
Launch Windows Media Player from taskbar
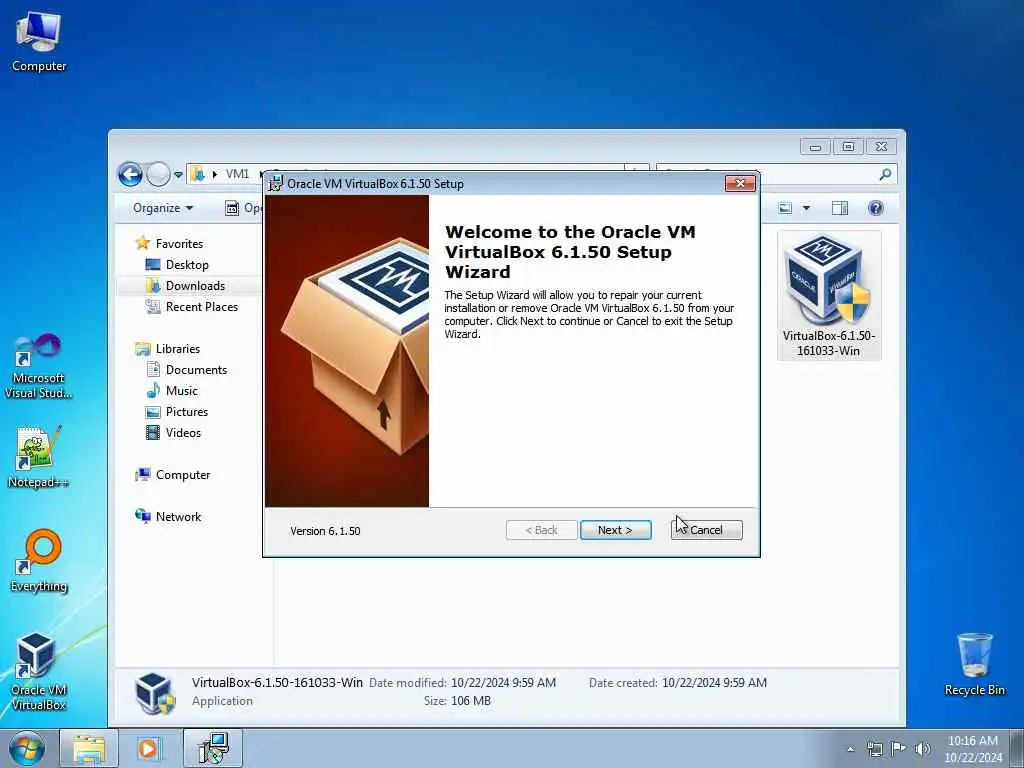[148, 748]
